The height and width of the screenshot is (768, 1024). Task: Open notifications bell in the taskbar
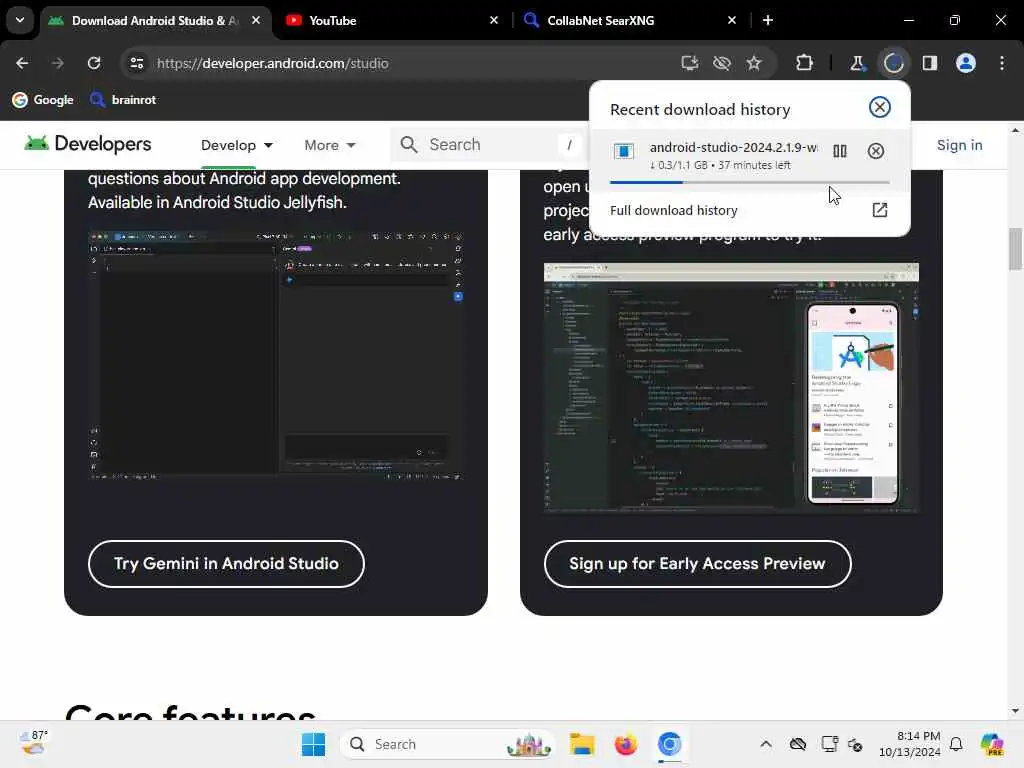(x=956, y=744)
